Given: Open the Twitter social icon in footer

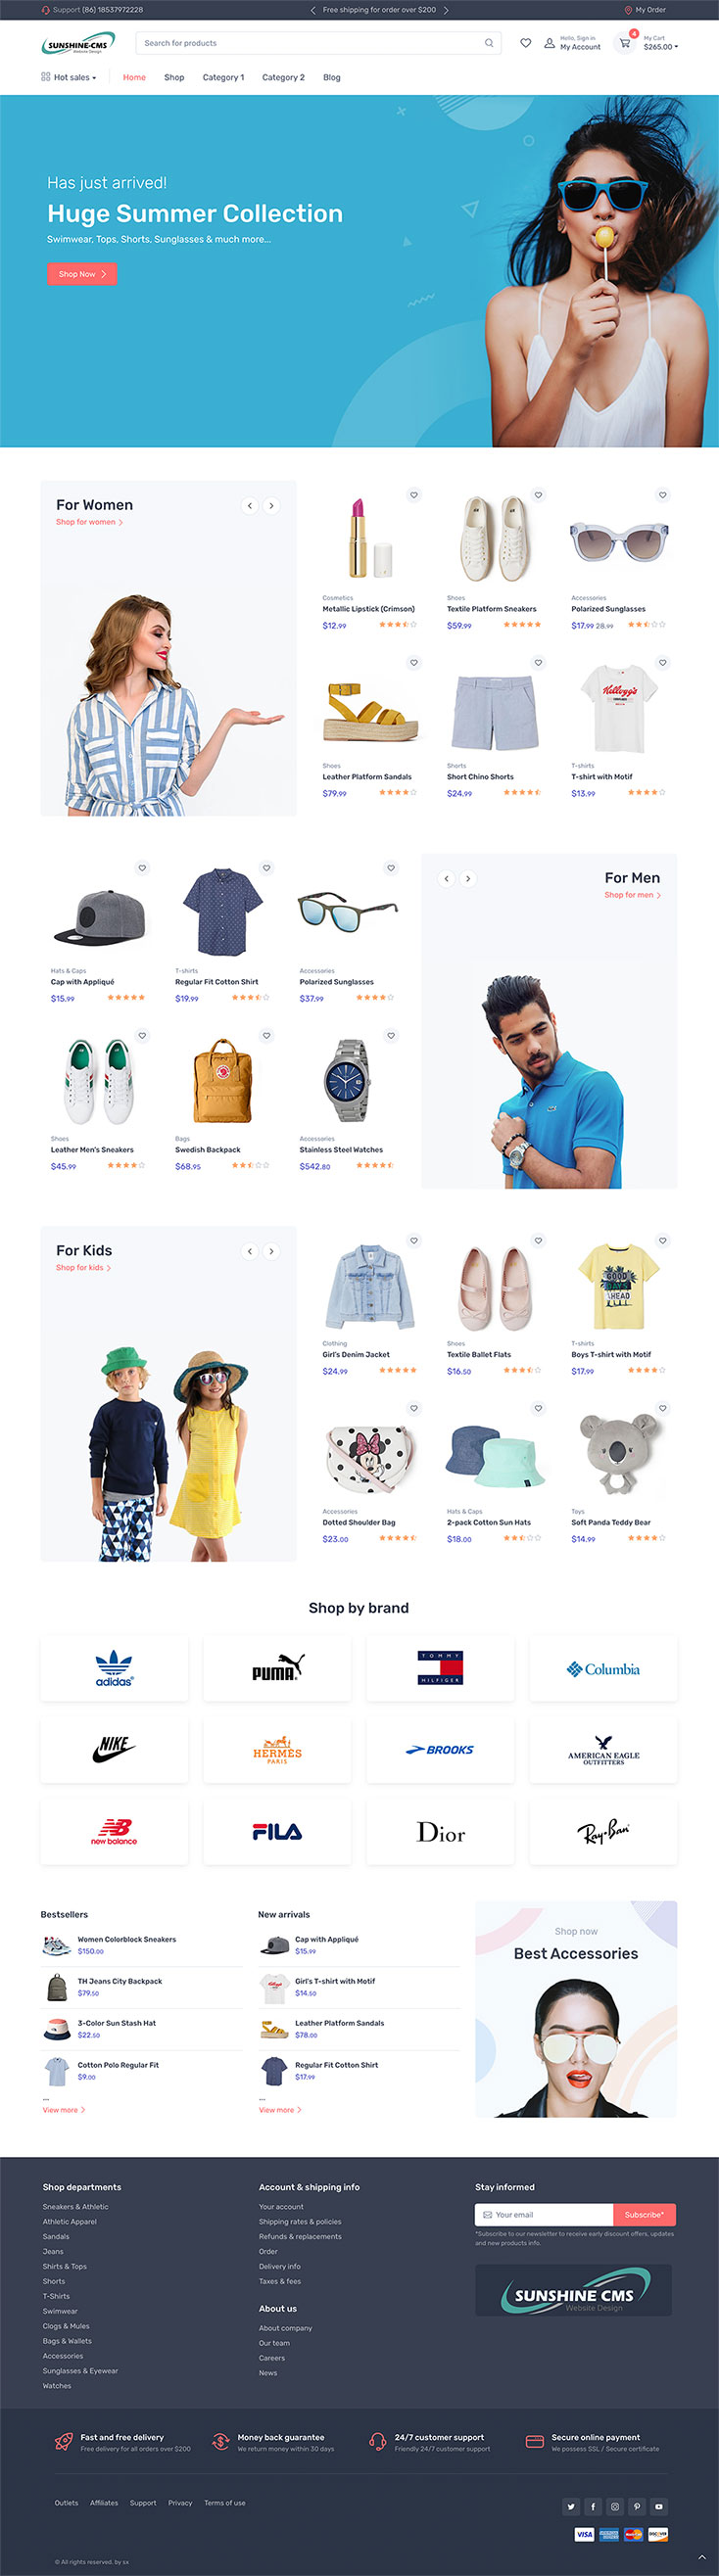Looking at the screenshot, I should [x=571, y=2506].
